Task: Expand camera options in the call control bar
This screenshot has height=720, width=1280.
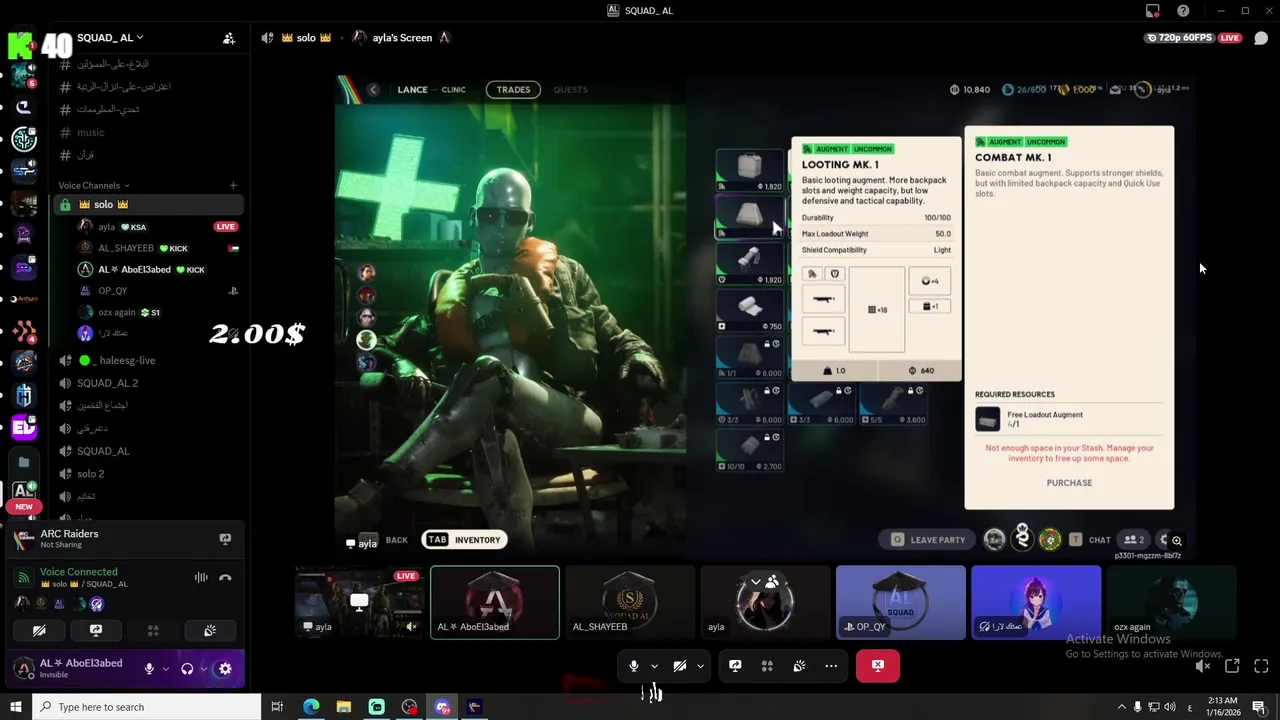Action: [x=700, y=666]
